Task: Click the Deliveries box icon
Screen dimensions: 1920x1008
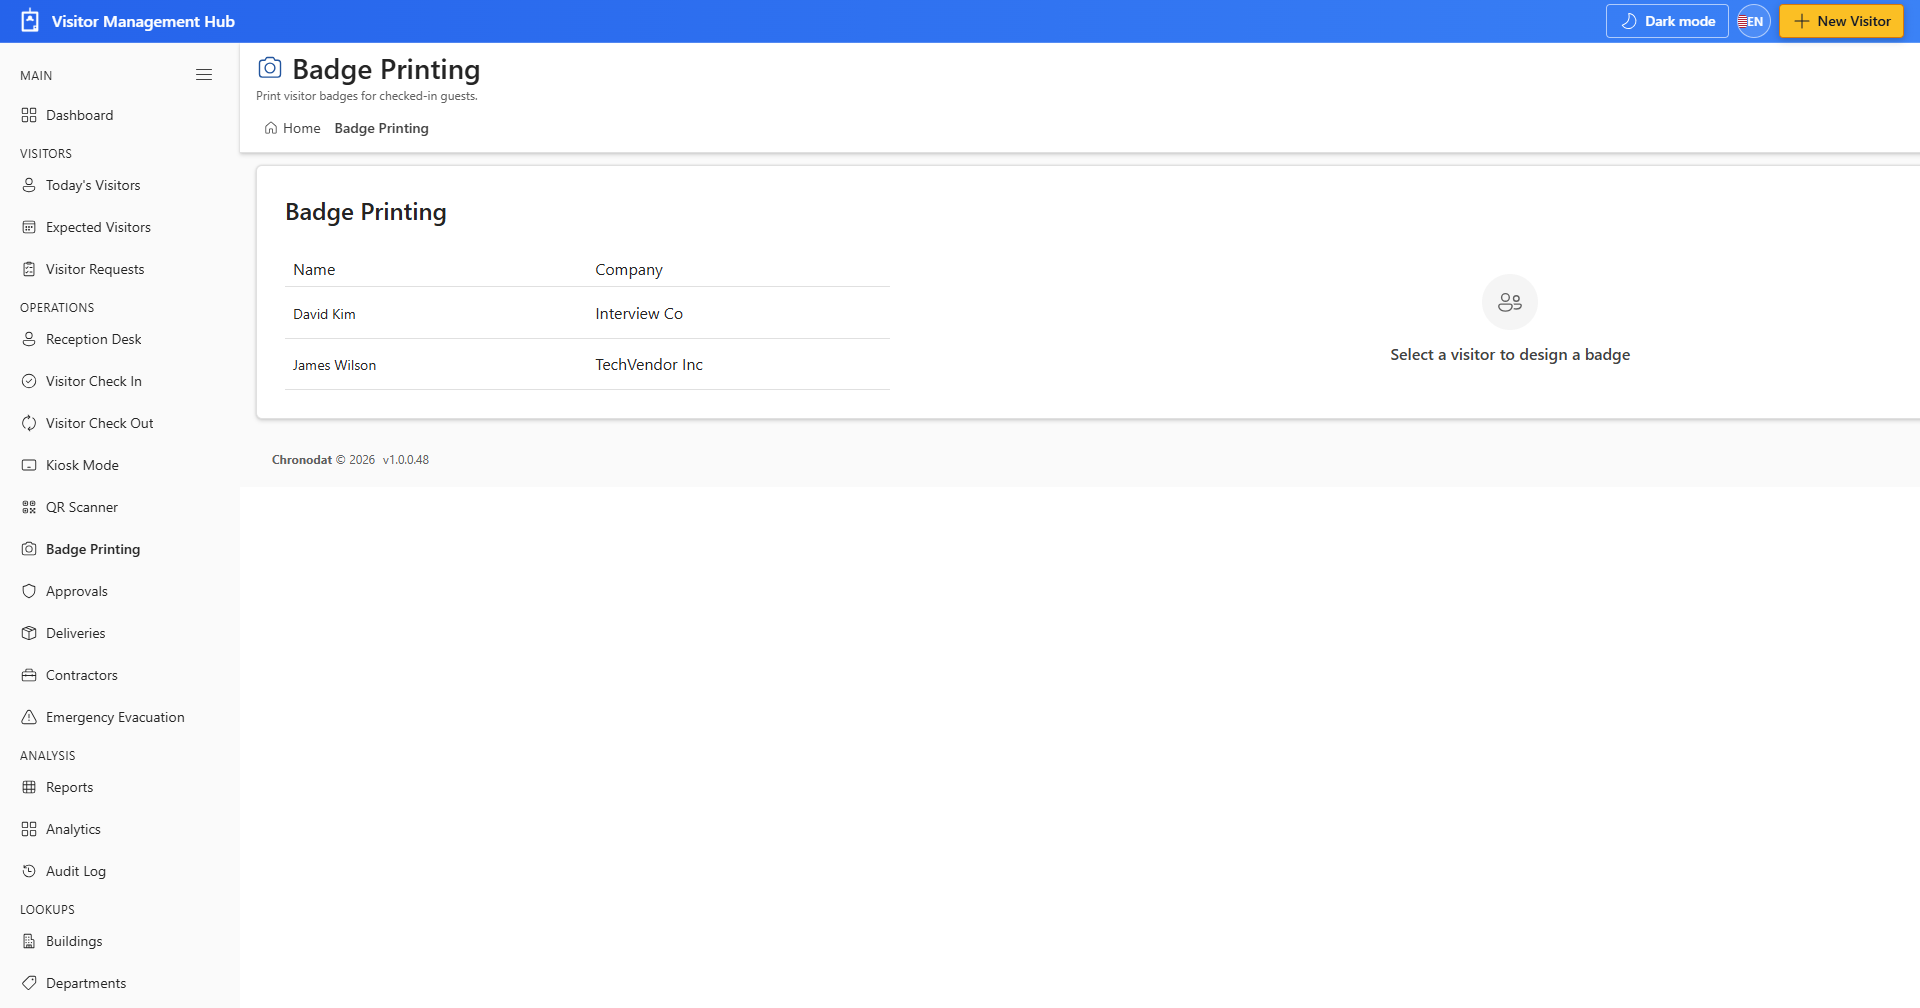Action: tap(29, 633)
